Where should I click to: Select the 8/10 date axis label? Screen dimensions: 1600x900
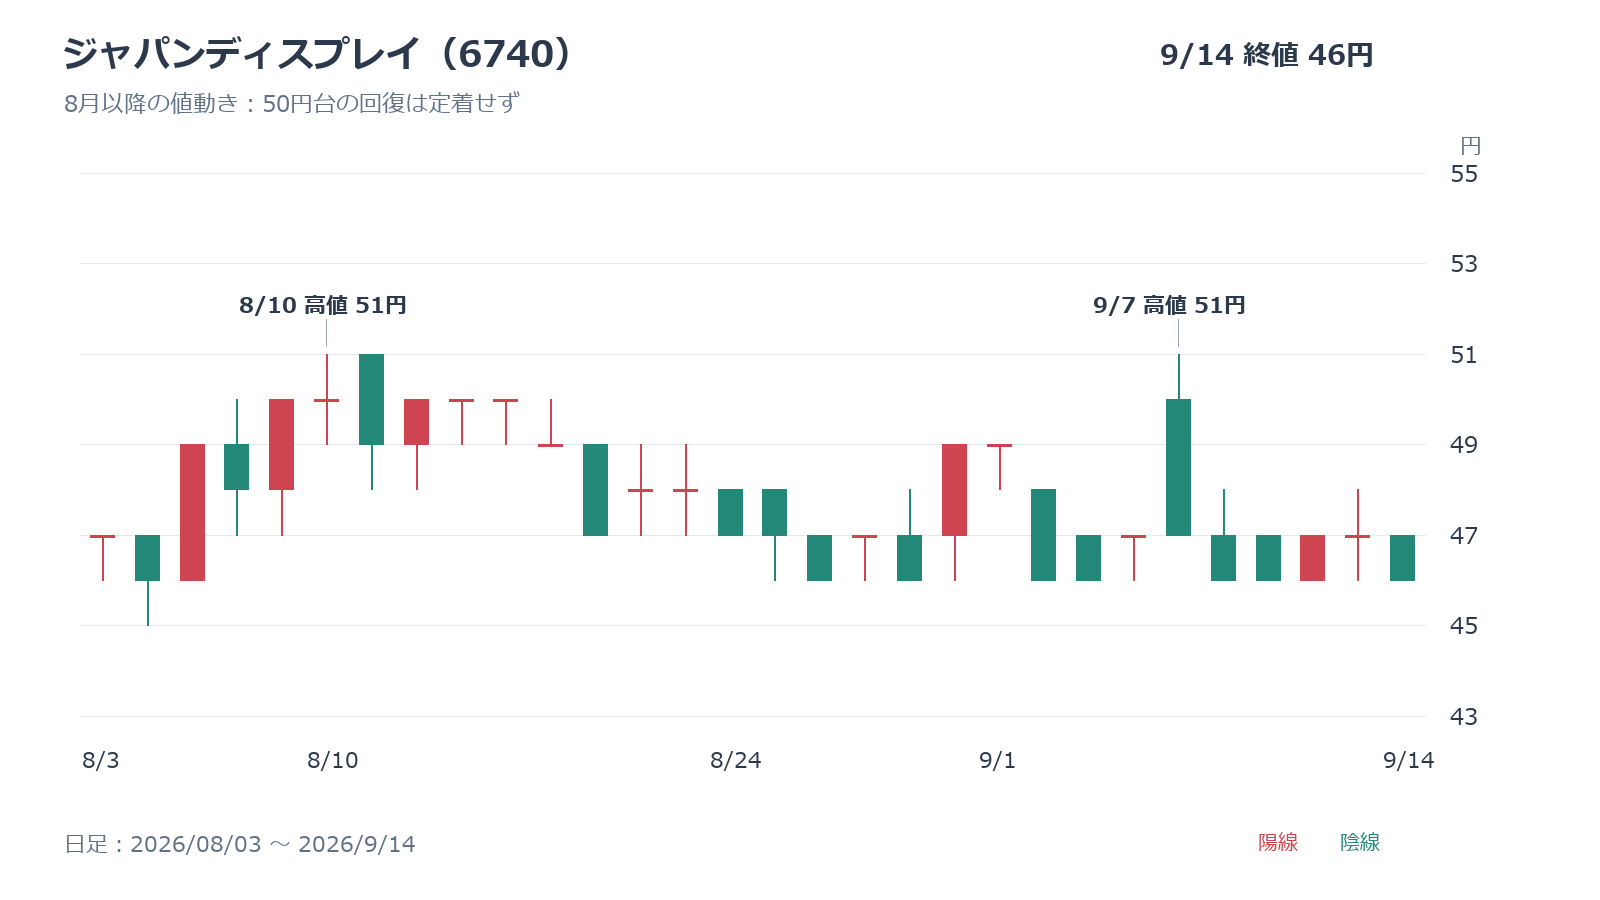coord(333,761)
